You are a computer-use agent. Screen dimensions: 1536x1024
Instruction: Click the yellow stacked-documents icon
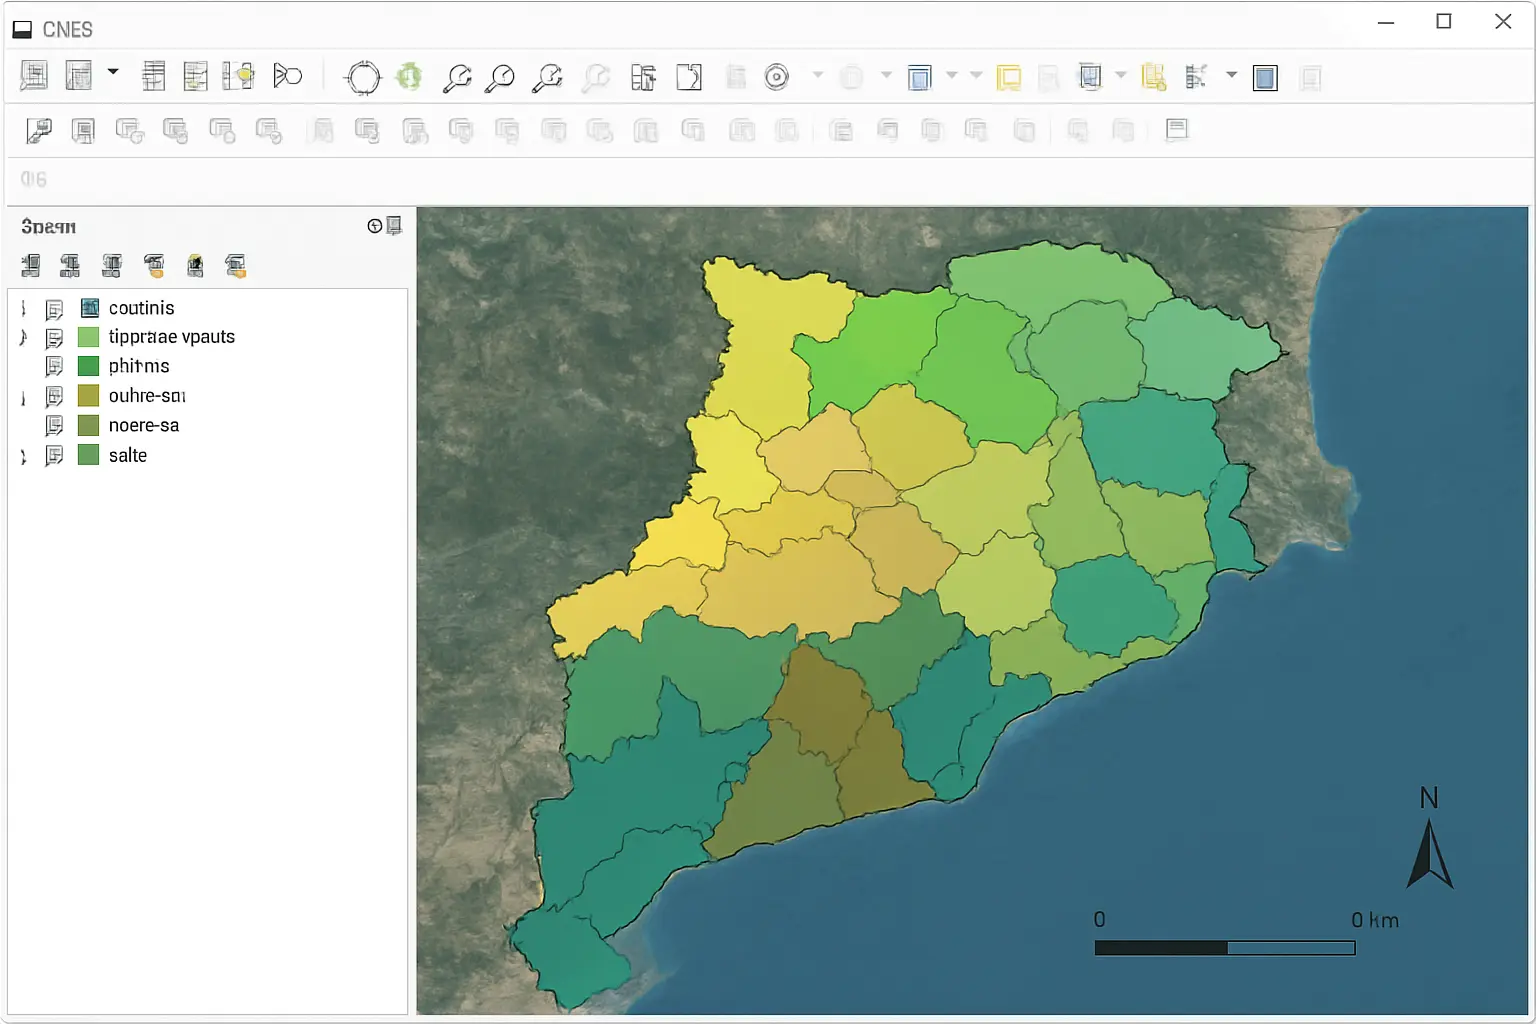[1153, 77]
